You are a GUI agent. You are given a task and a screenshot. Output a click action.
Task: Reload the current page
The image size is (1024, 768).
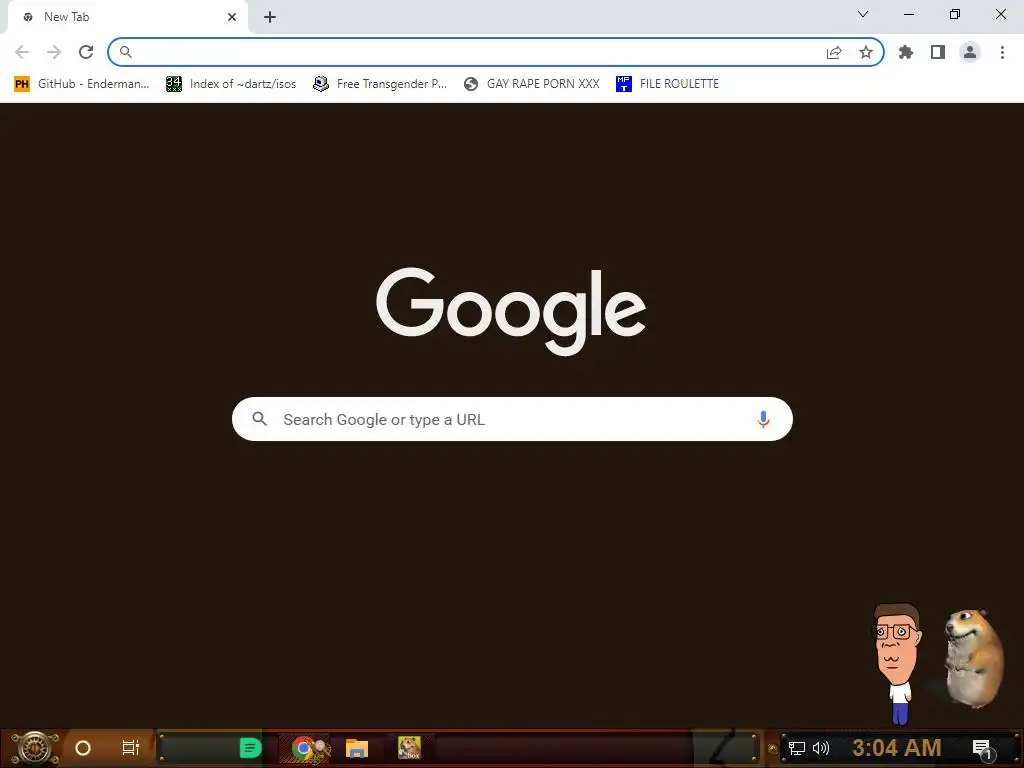pos(86,52)
